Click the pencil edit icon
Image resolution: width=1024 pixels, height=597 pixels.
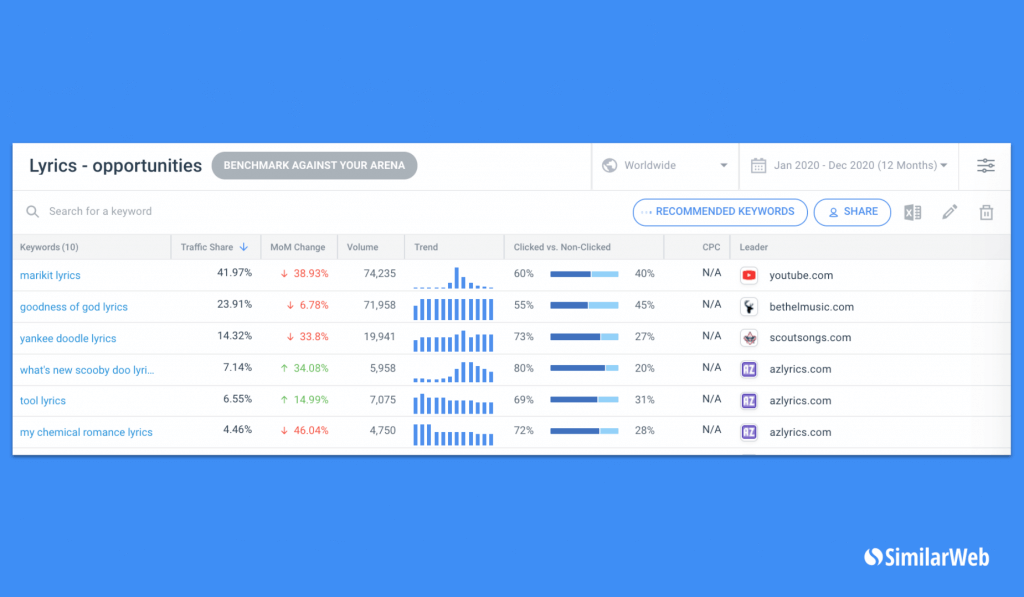(949, 212)
